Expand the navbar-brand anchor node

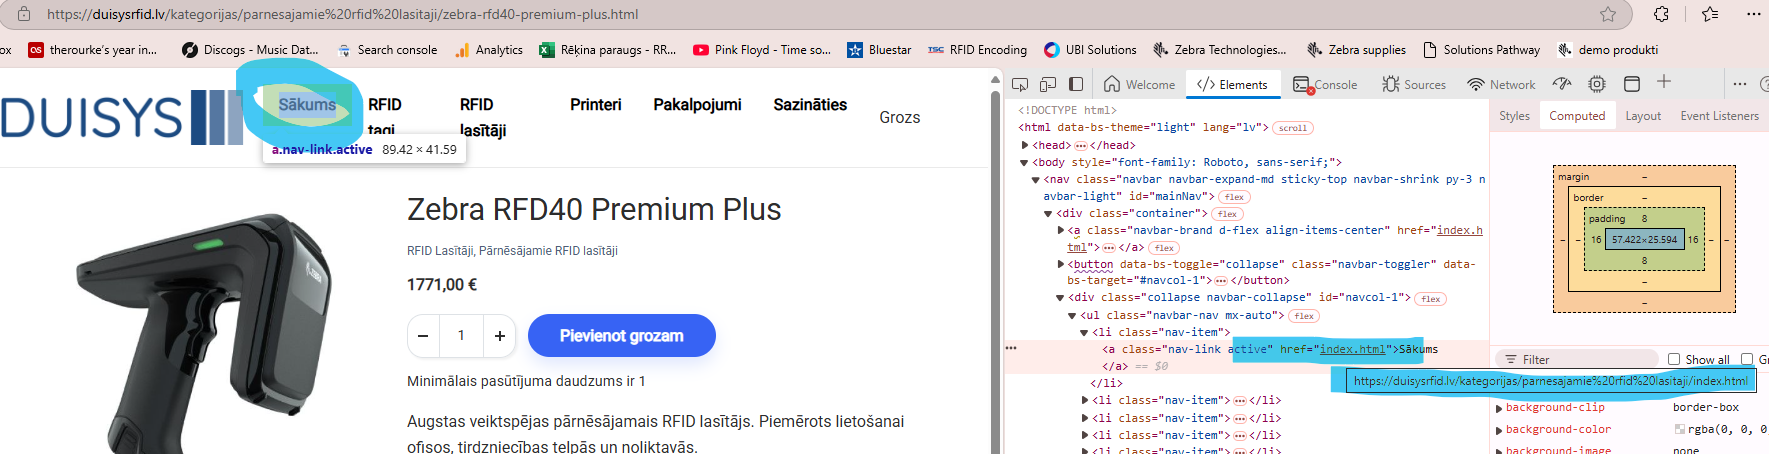(1061, 230)
